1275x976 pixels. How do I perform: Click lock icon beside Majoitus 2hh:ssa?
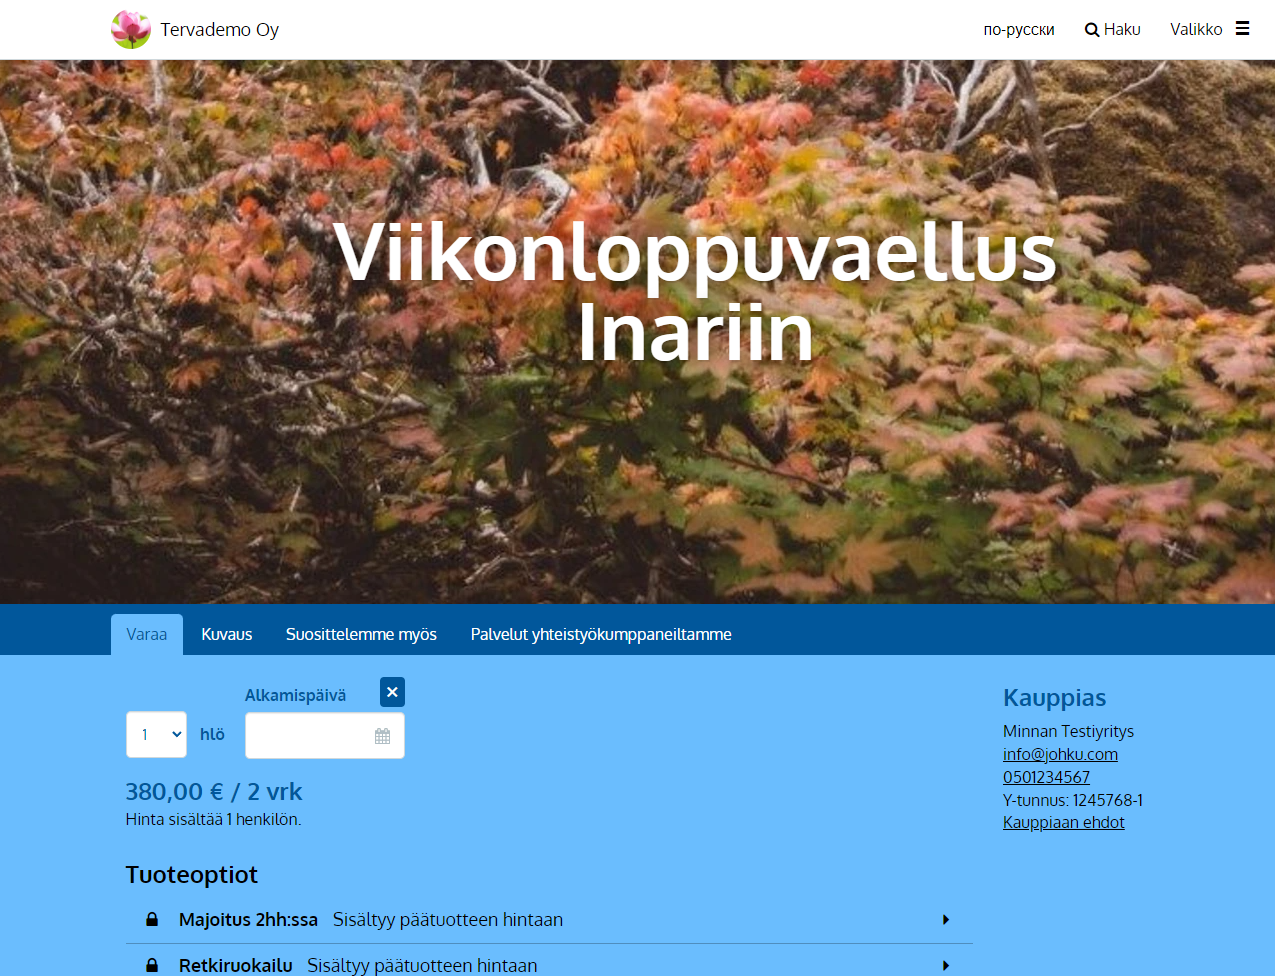tap(152, 919)
